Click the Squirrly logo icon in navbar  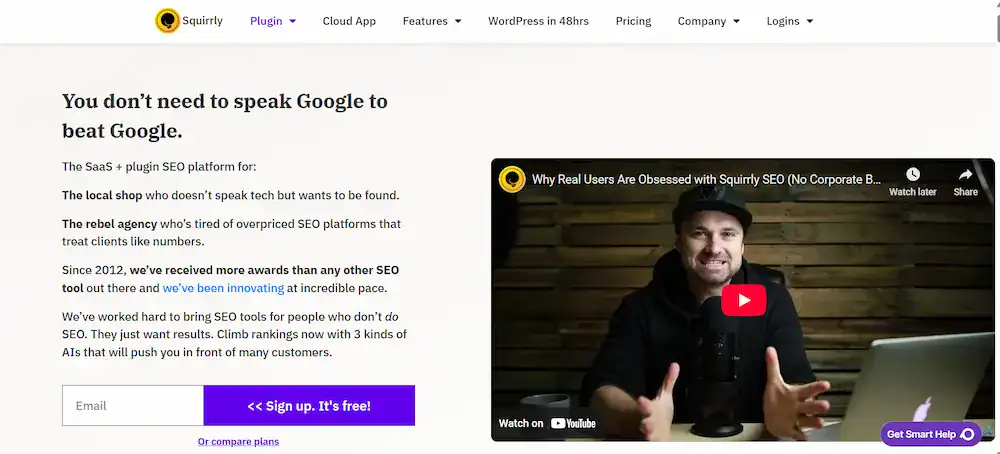[x=167, y=21]
